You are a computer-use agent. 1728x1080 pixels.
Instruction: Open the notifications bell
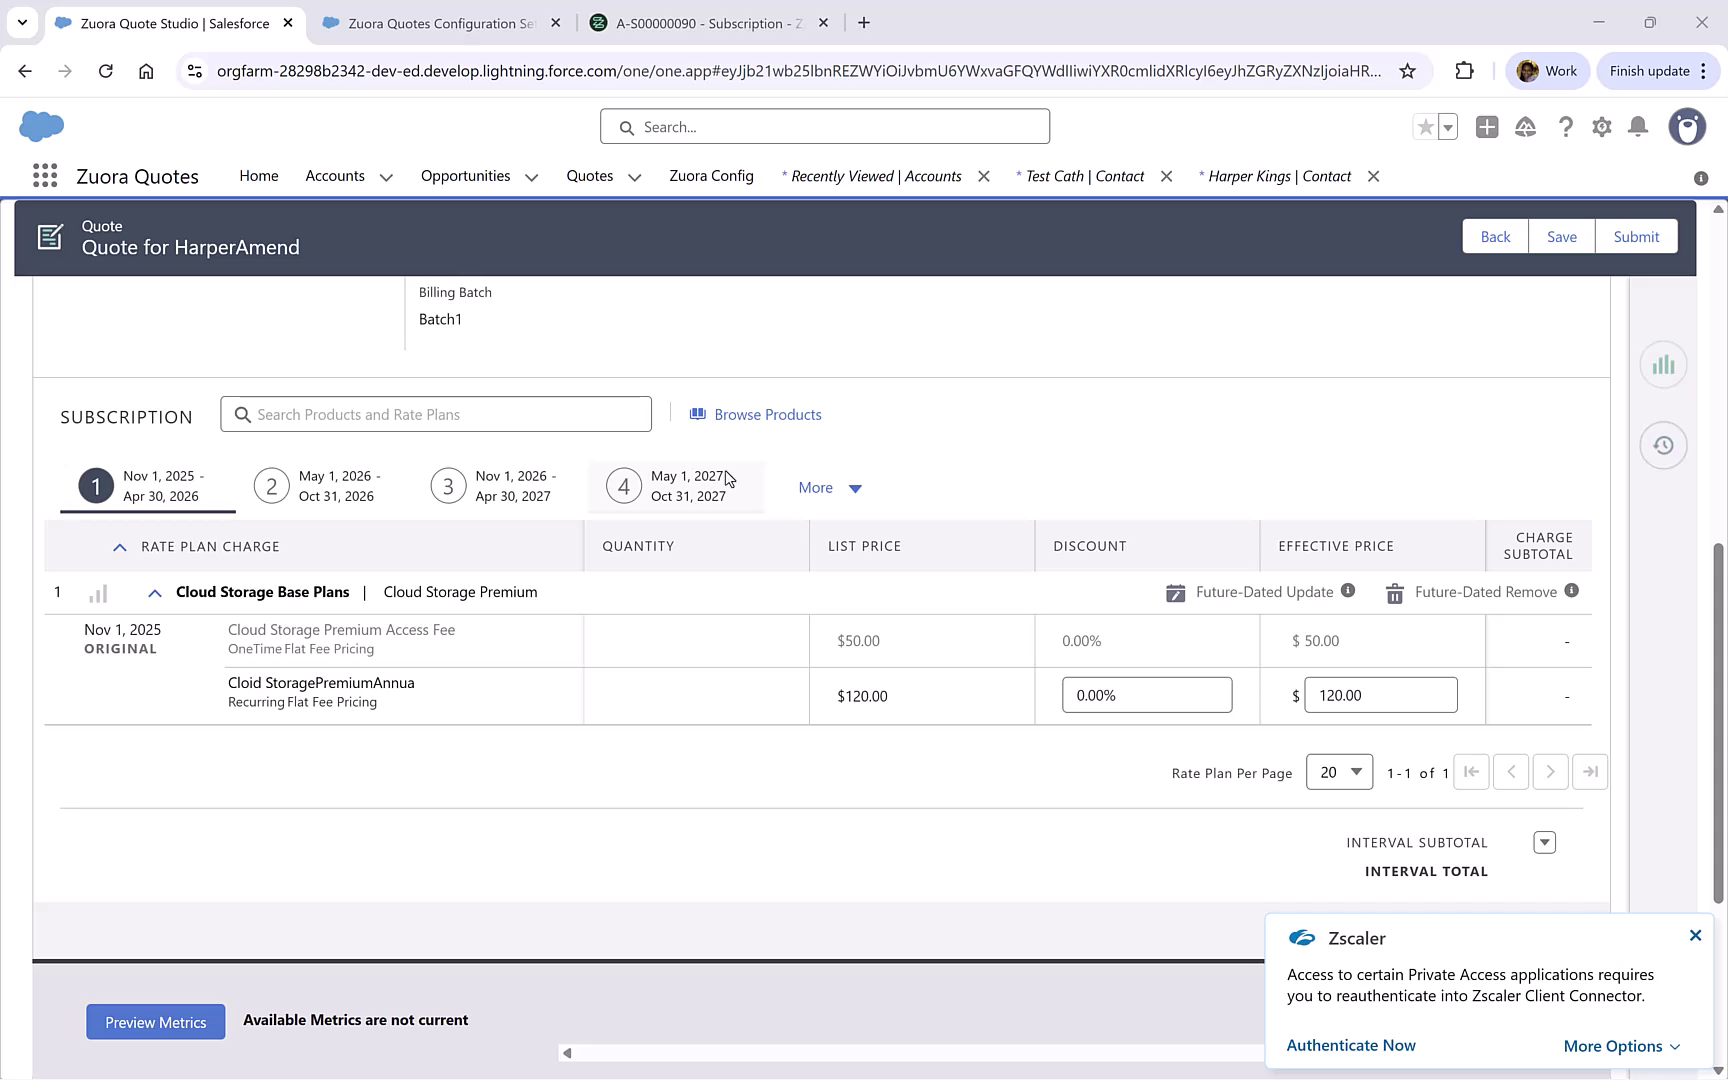(x=1637, y=127)
